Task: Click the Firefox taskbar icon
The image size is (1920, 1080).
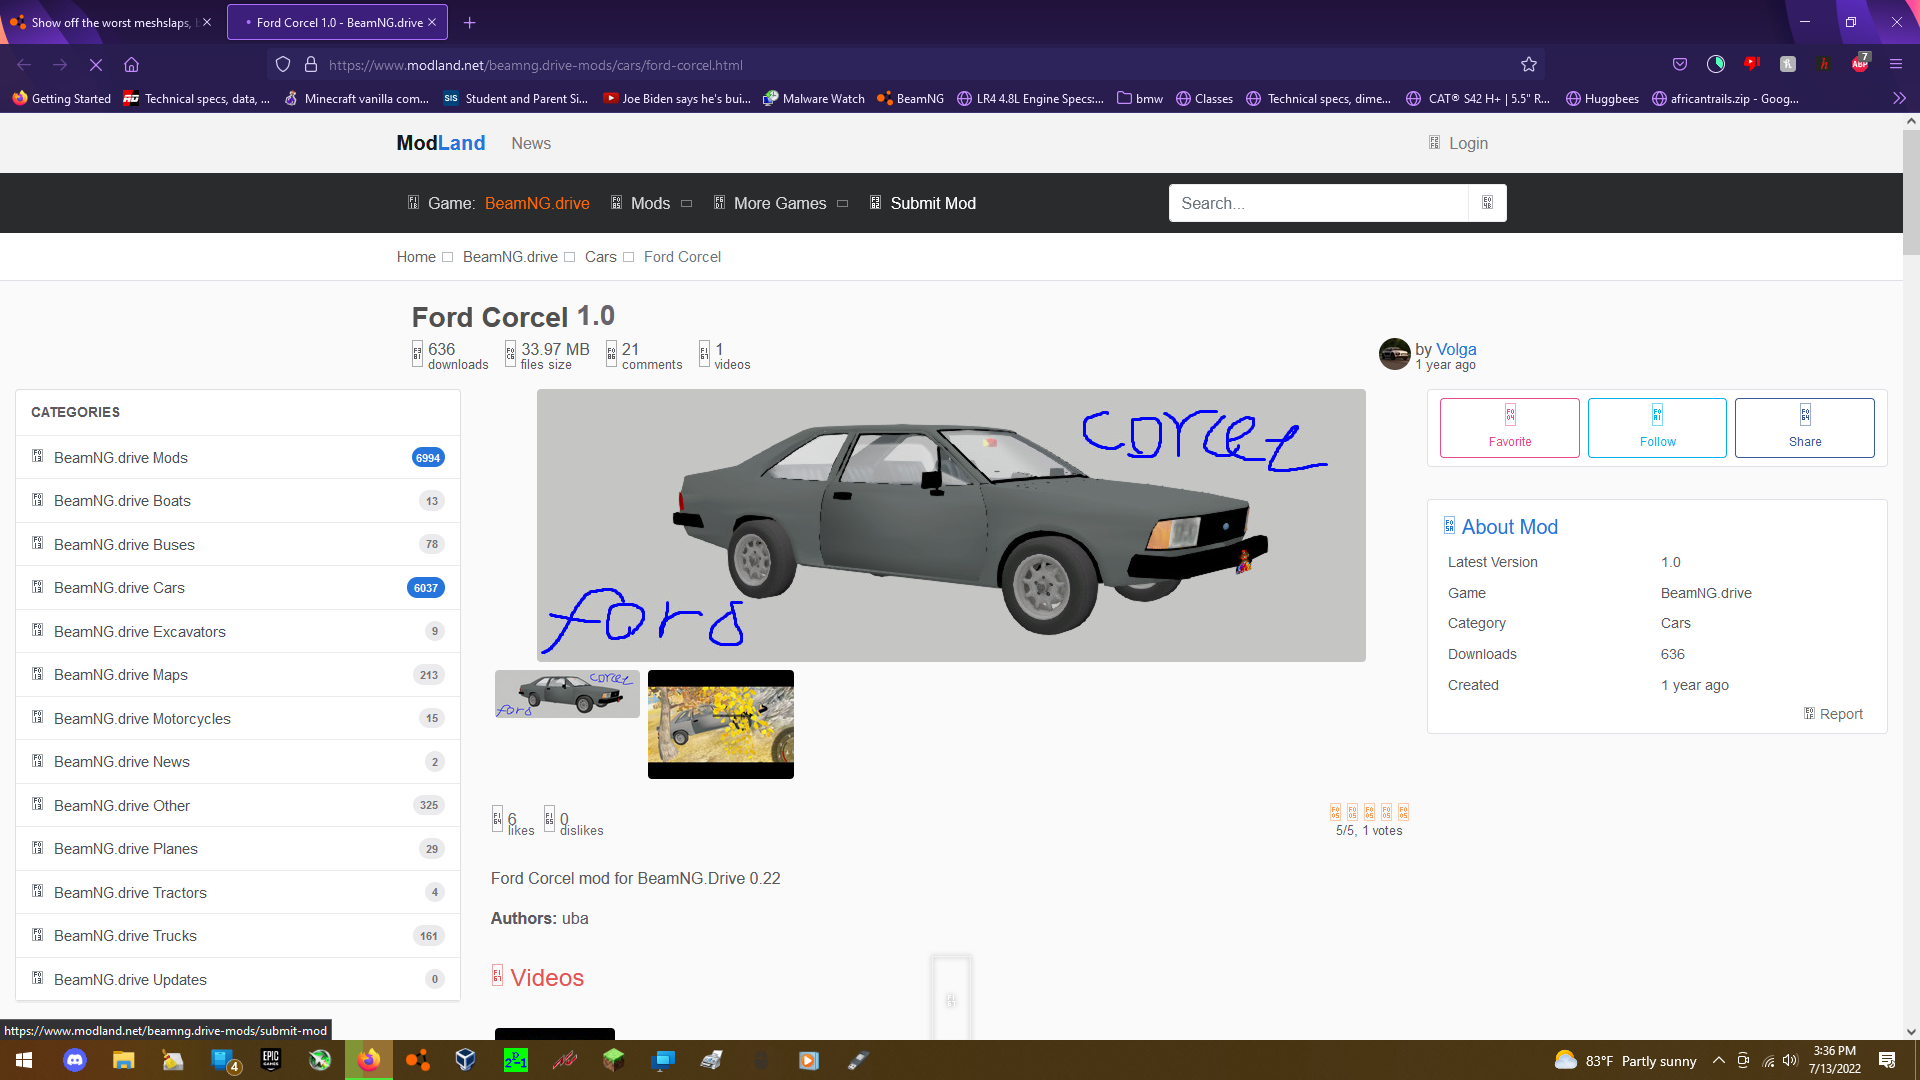Action: pos(369,1060)
